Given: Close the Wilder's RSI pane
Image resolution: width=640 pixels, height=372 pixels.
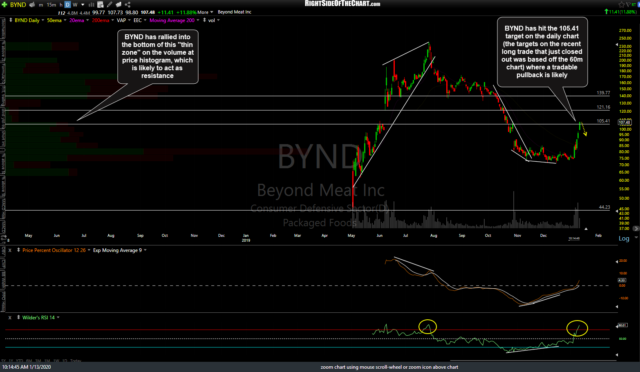Looking at the screenshot, I should (10, 317).
